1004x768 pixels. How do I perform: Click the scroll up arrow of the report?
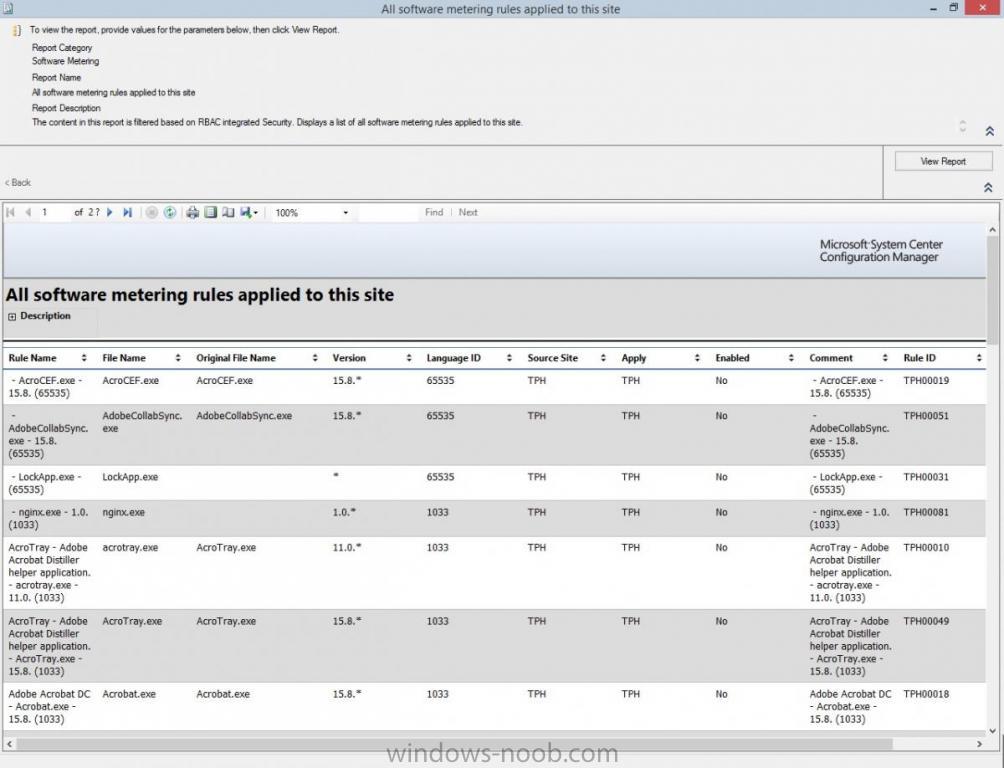click(x=992, y=229)
